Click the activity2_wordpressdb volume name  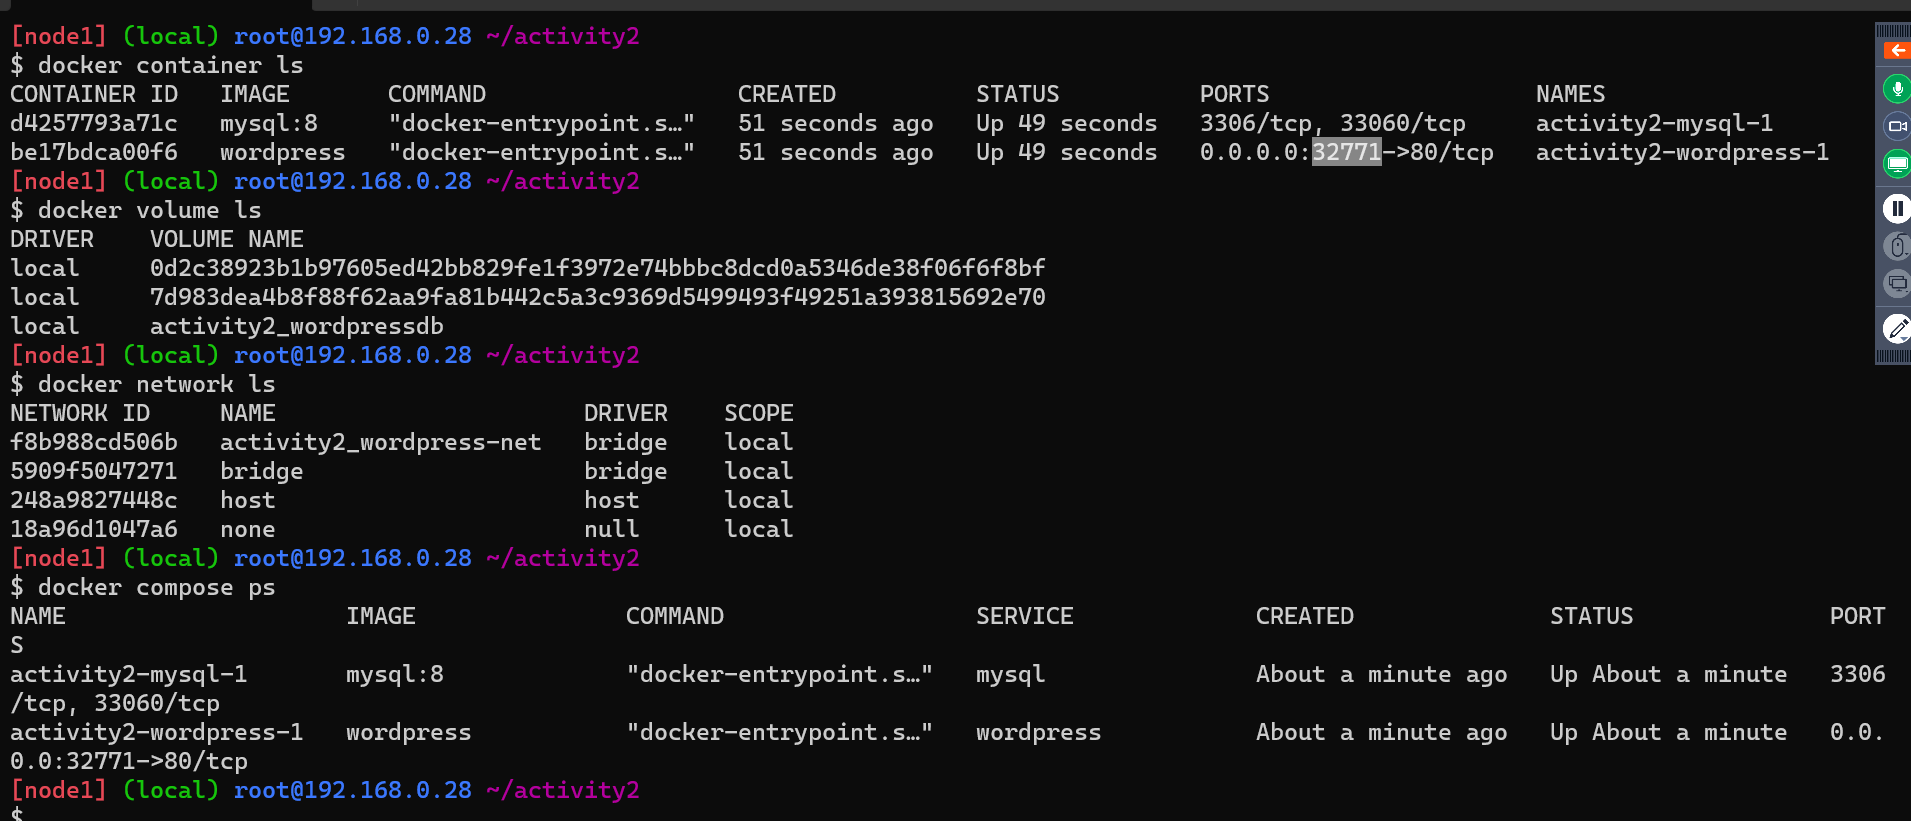(x=296, y=326)
